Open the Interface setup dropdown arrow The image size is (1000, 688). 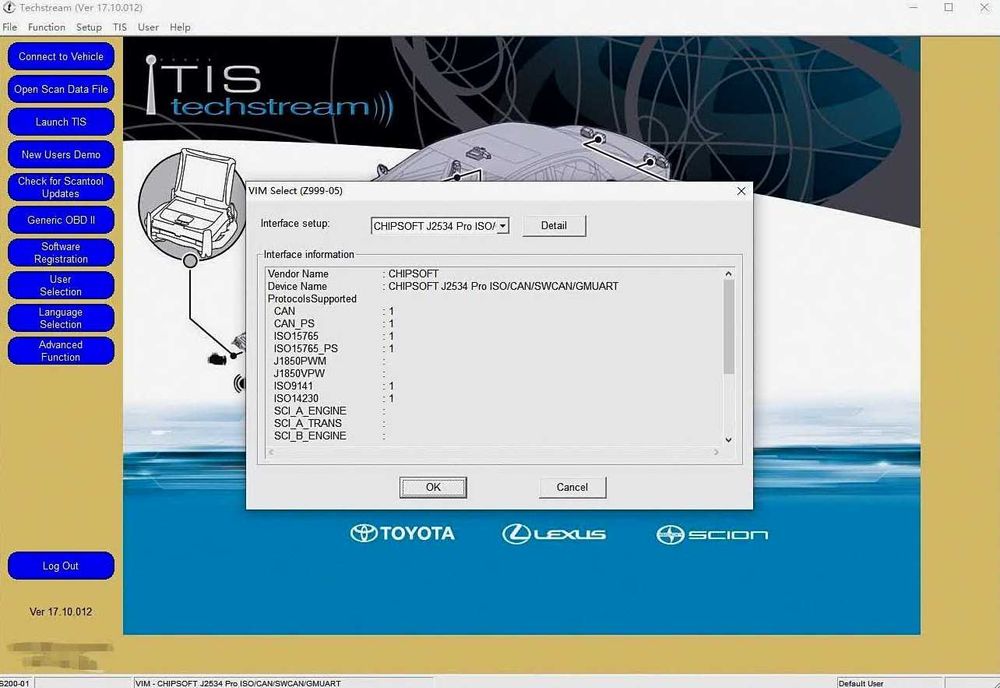point(503,226)
